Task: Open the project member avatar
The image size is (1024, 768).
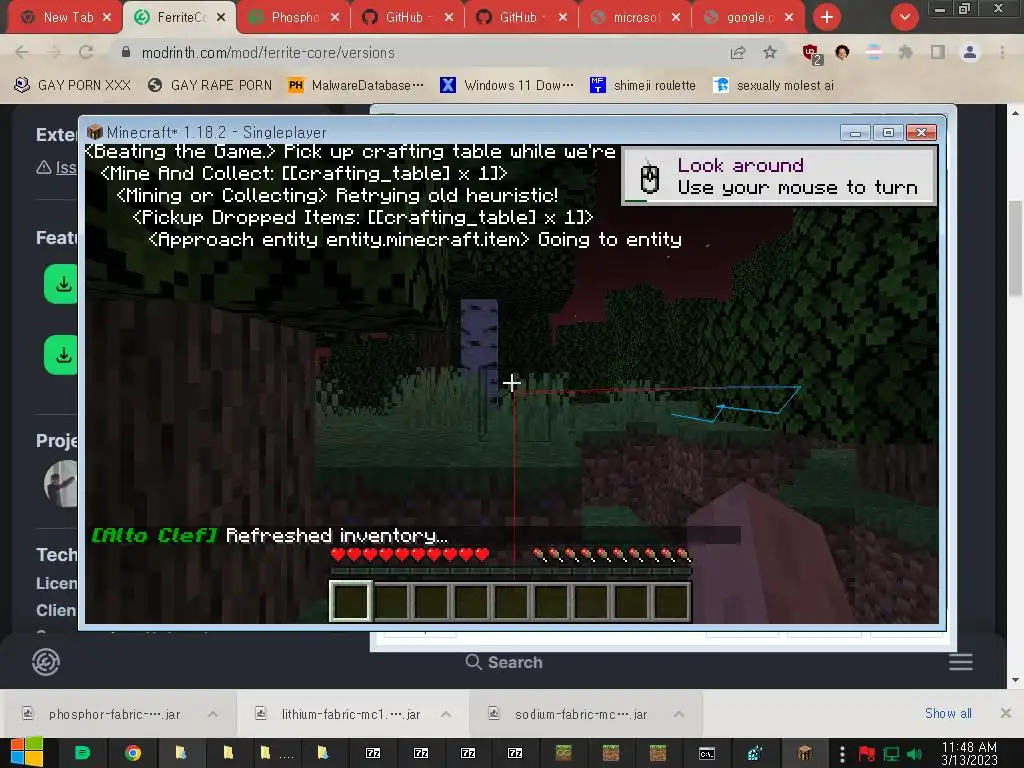Action: pos(61,484)
